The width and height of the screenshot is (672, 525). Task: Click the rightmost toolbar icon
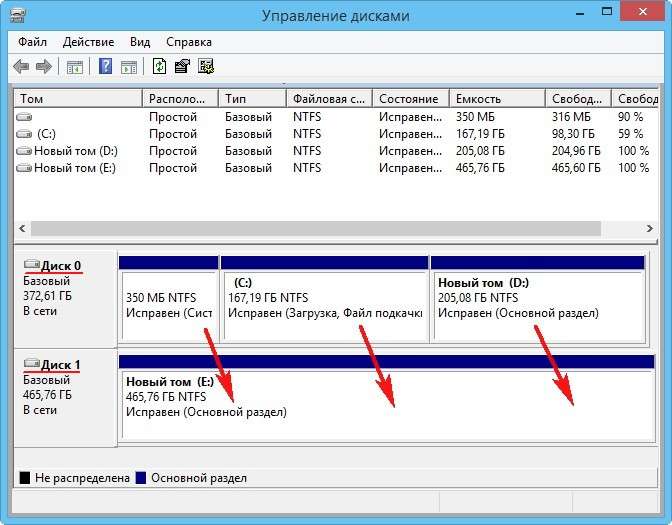tap(206, 67)
